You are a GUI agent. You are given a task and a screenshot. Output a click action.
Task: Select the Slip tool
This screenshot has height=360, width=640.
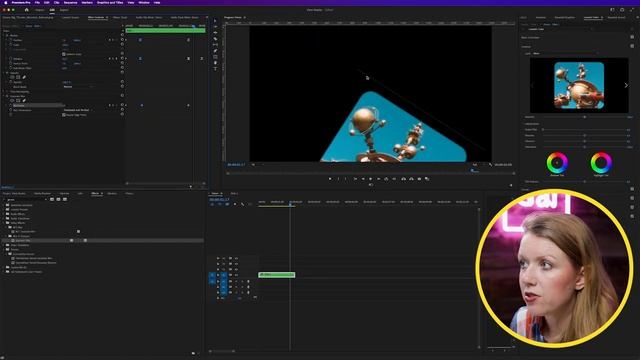pos(216,45)
